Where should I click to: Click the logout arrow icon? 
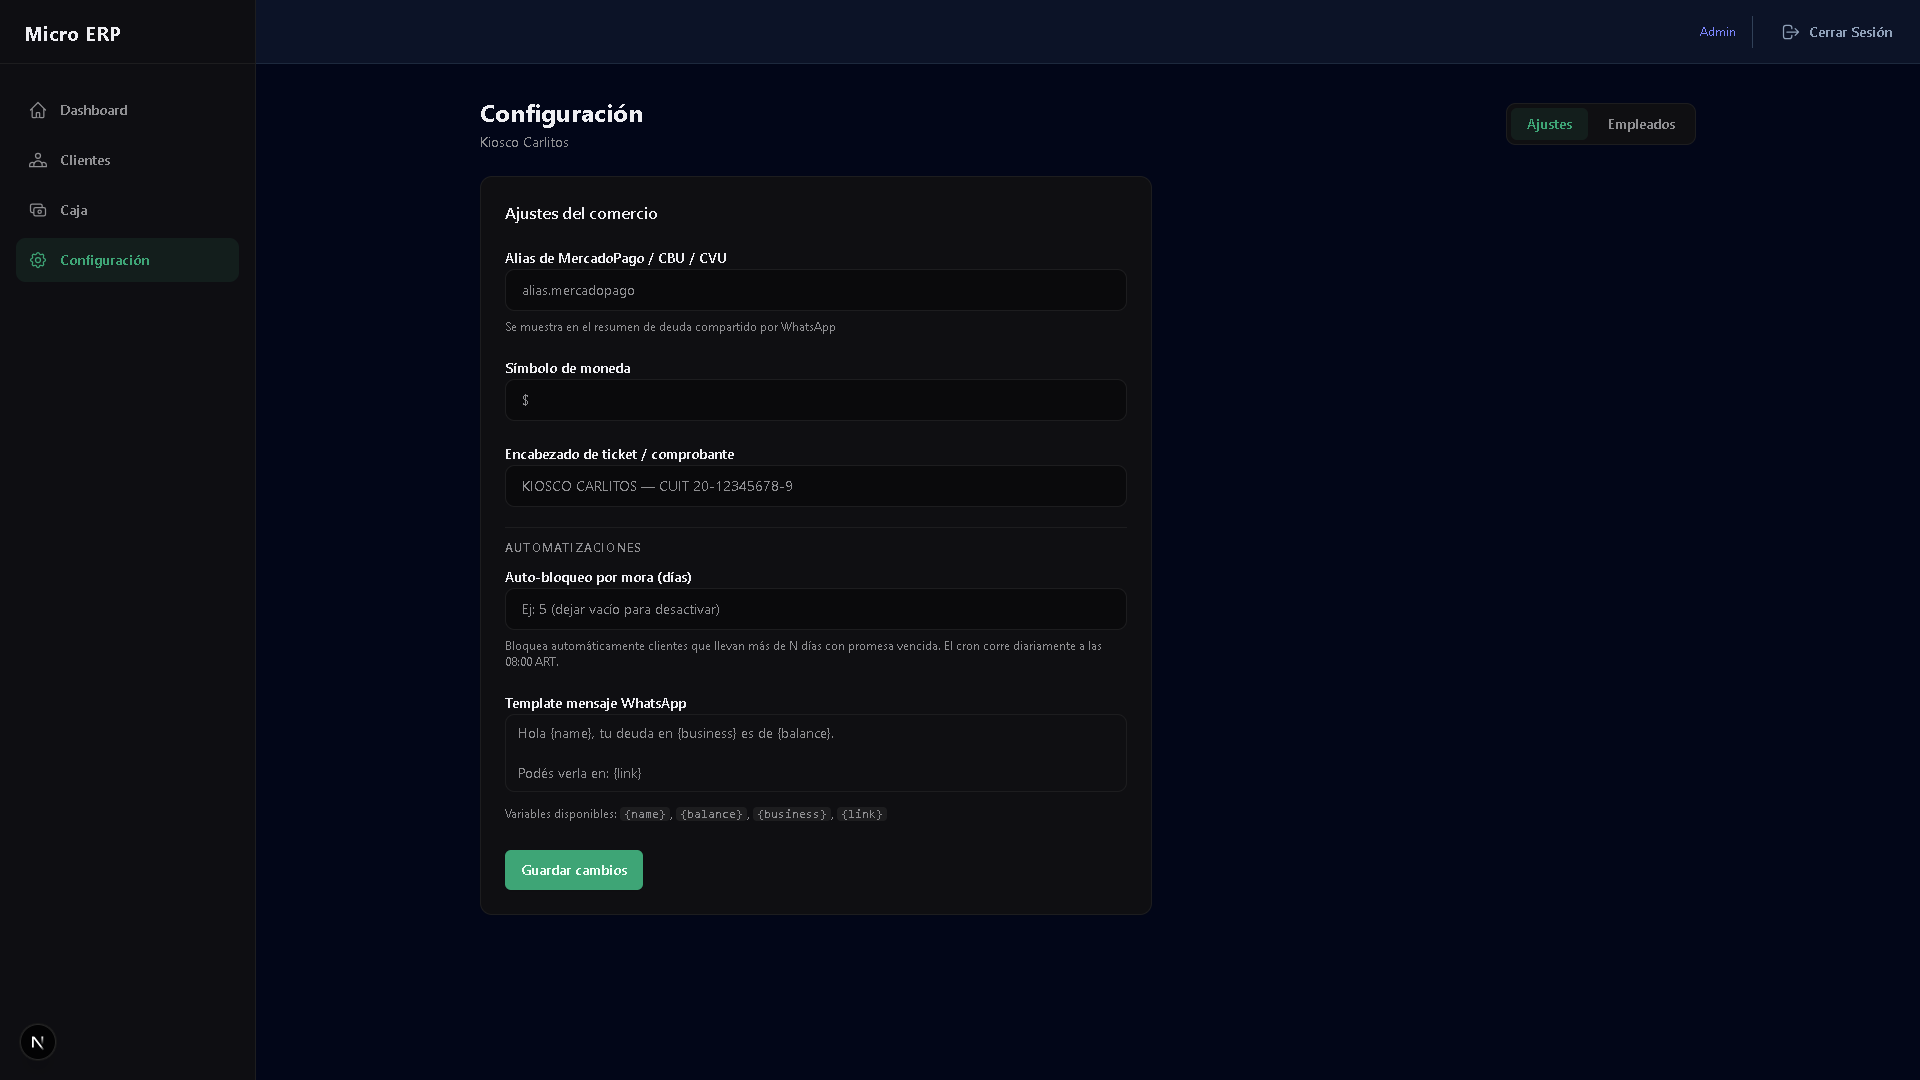coord(1790,32)
